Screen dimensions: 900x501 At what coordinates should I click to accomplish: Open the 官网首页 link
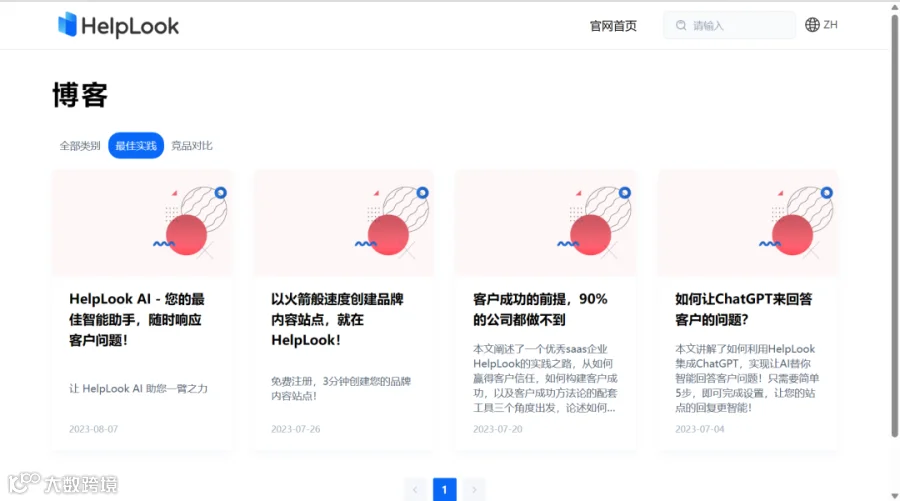[x=613, y=26]
